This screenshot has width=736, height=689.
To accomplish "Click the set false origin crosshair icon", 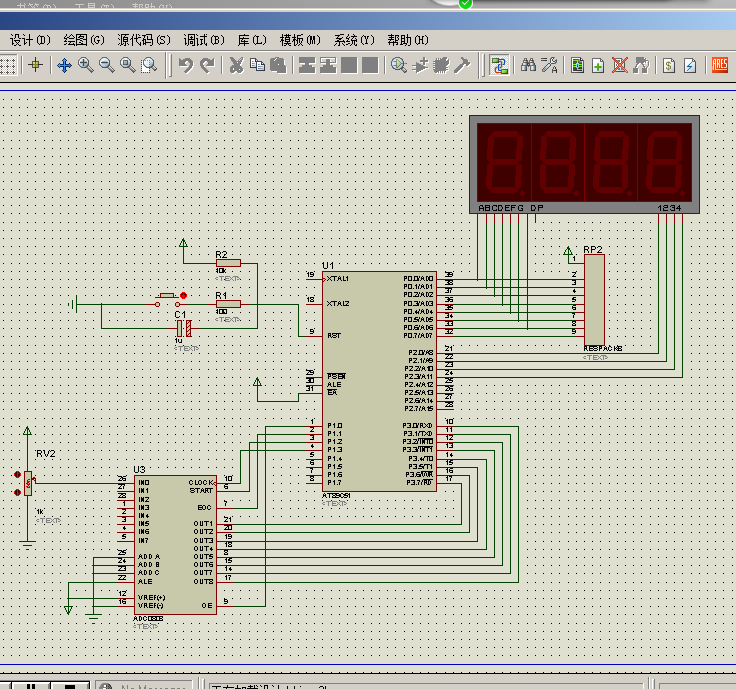I will [x=36, y=65].
